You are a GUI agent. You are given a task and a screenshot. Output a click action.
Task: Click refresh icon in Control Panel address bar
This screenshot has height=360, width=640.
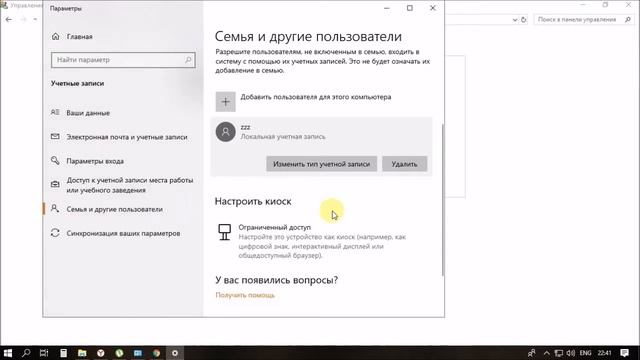524,20
